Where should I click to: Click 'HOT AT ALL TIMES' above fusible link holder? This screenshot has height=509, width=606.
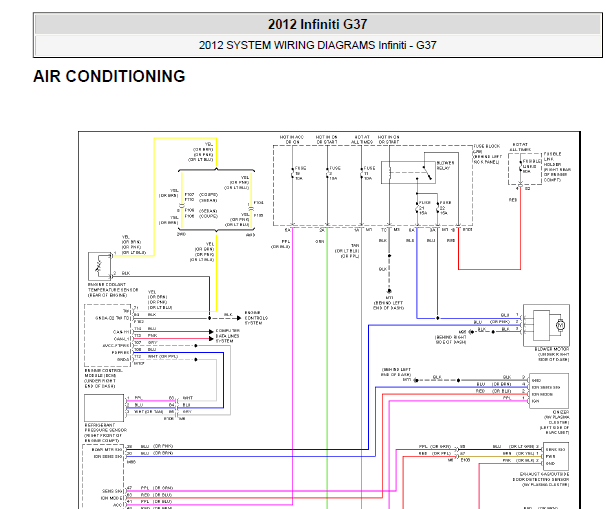click(x=520, y=147)
